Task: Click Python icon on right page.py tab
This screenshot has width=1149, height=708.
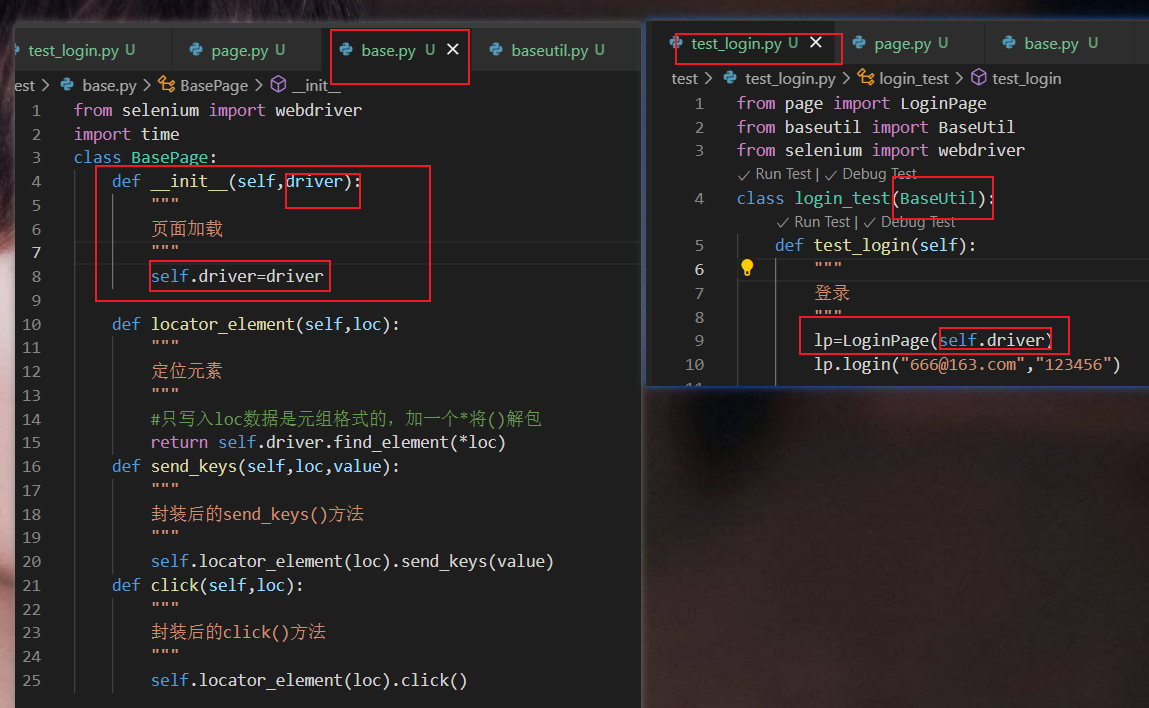Action: (x=859, y=43)
